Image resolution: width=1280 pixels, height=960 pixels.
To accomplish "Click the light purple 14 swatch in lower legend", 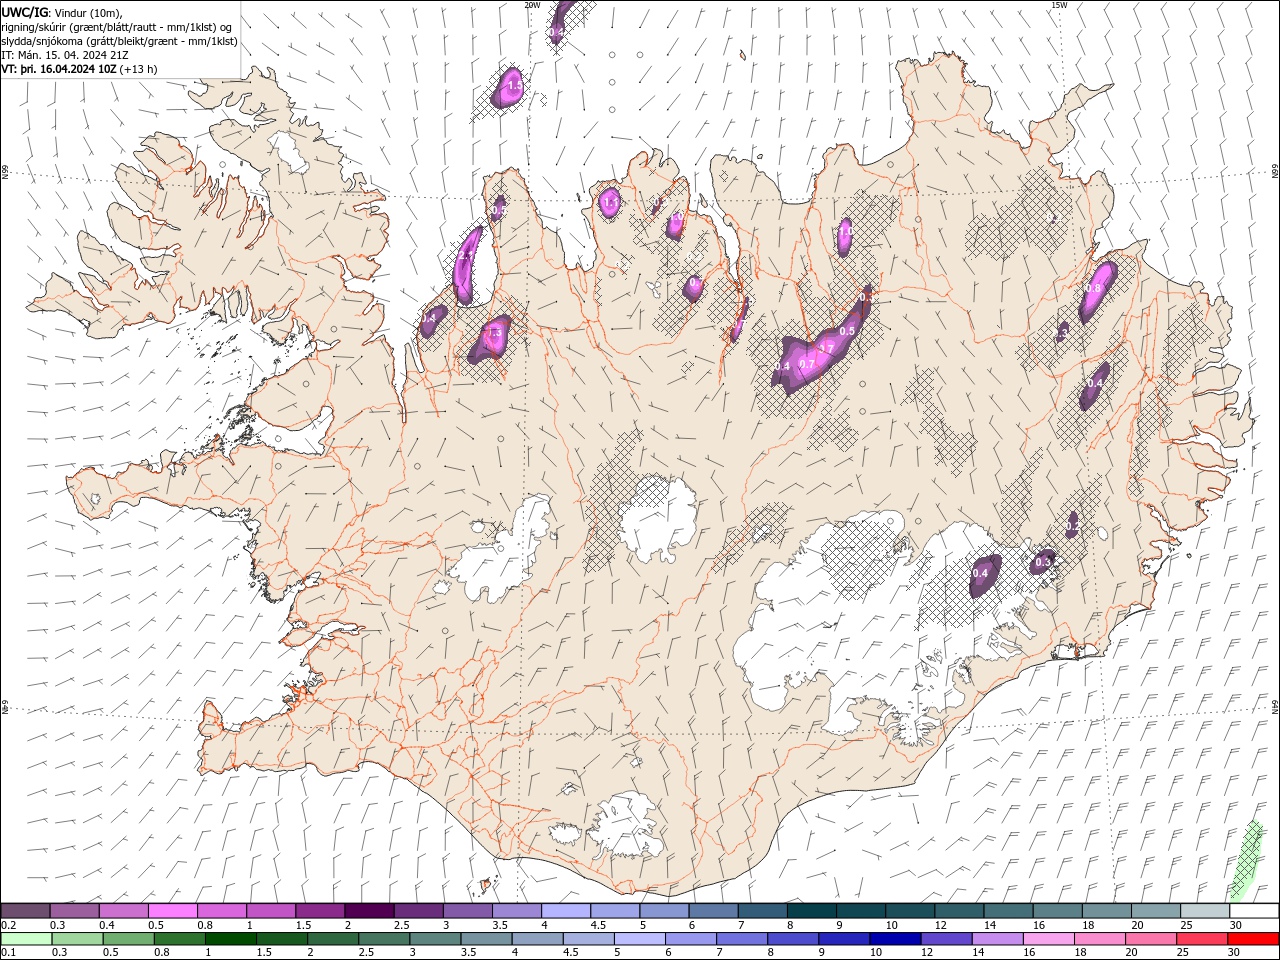I will coord(996,938).
